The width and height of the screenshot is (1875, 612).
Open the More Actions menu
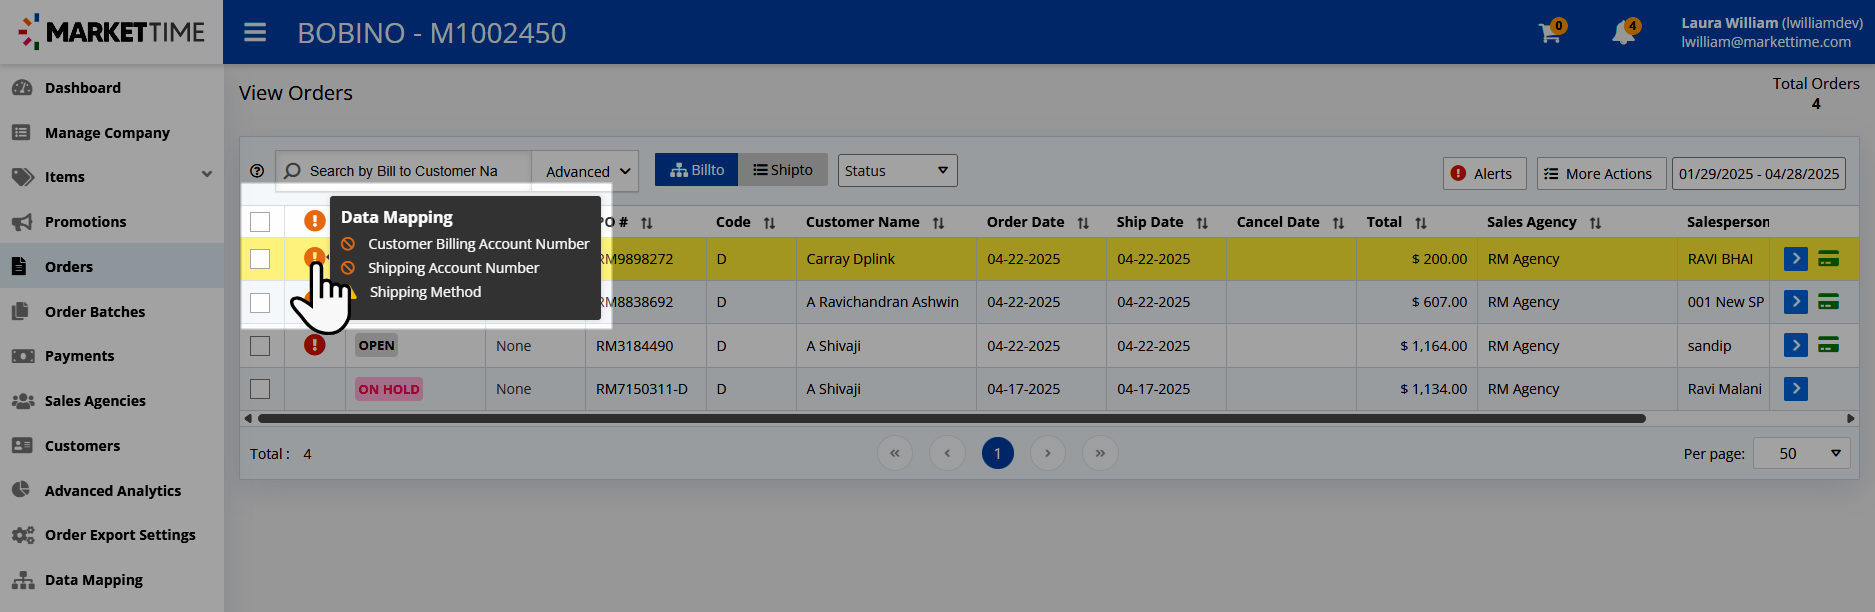click(1601, 173)
